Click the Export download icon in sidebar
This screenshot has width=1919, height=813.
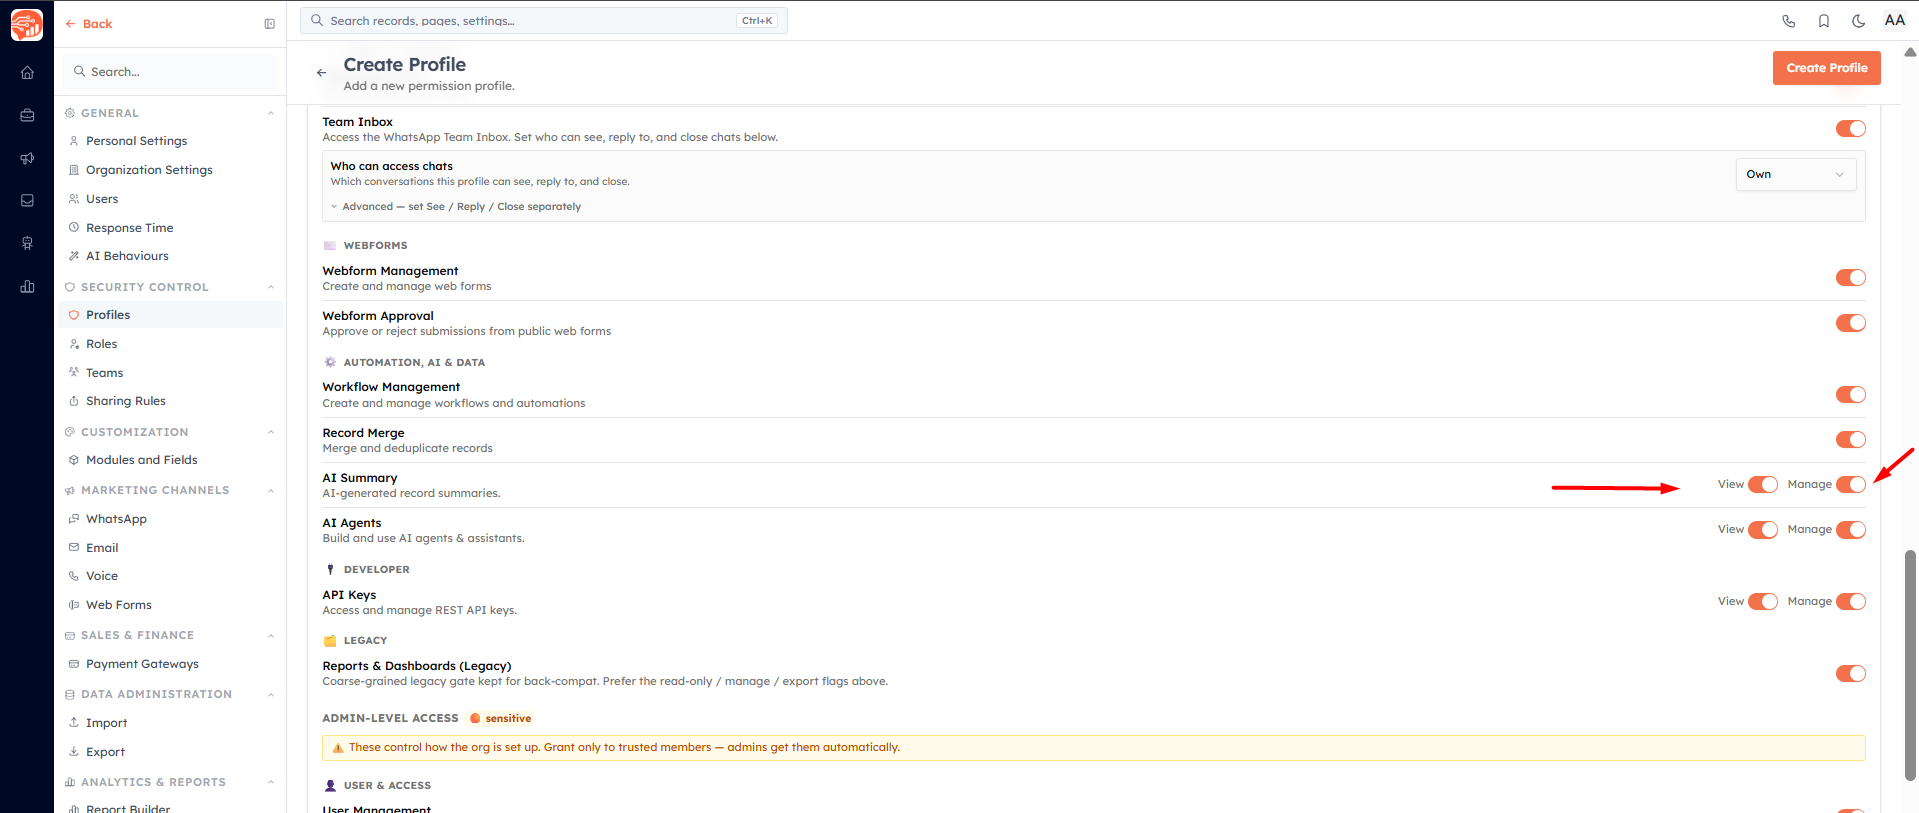click(x=74, y=752)
